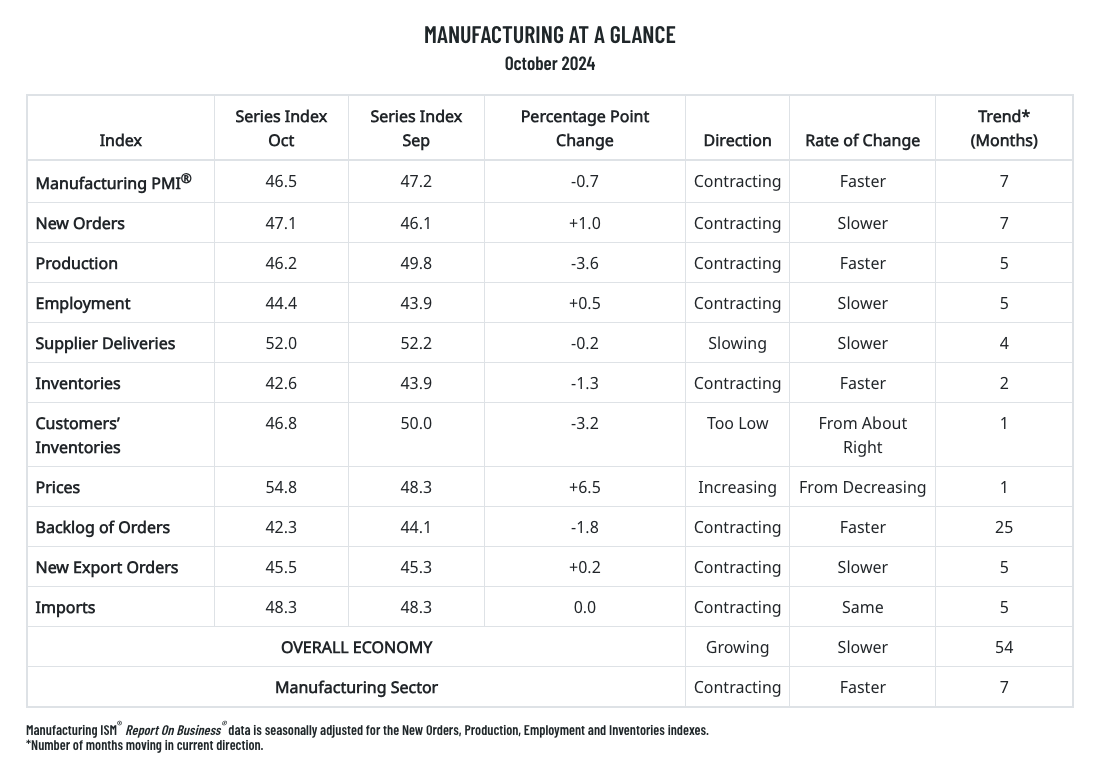Click the 'Percentage Point Change' header
This screenshot has height=768, width=1097.
pyautogui.click(x=584, y=128)
